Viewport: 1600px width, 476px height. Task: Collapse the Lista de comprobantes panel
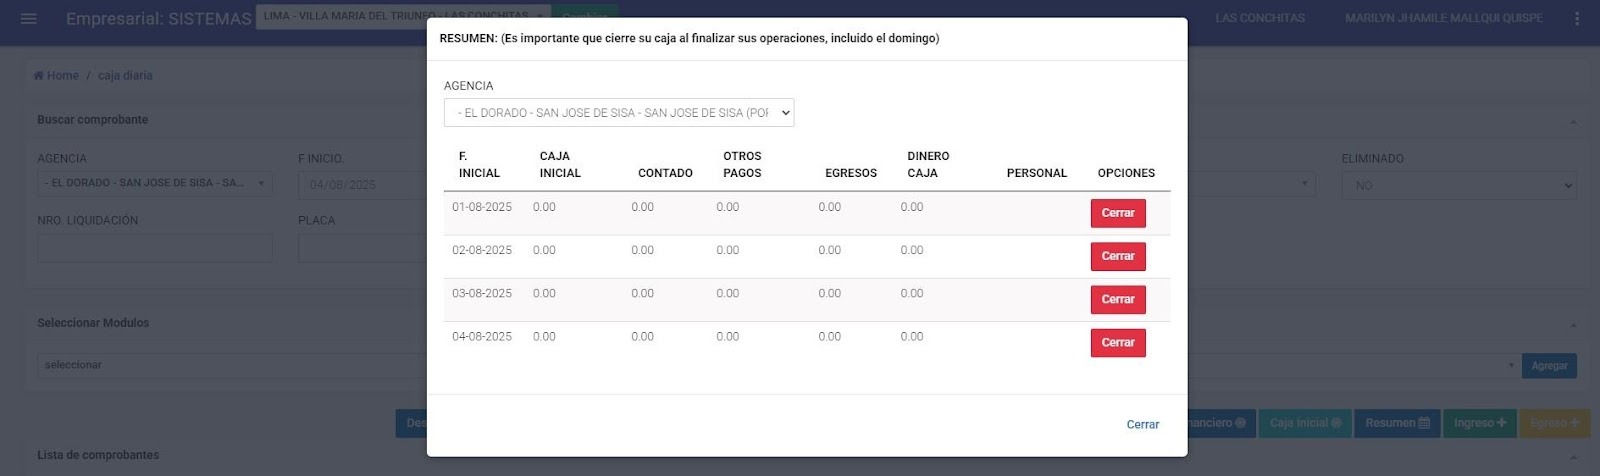1573,457
